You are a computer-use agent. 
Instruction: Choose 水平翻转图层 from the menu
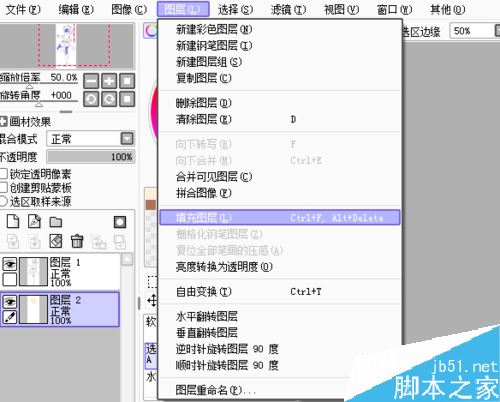tap(280, 316)
